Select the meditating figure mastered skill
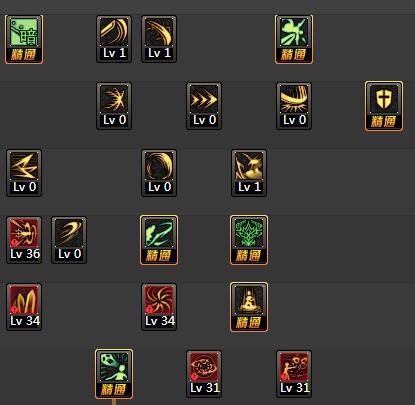The height and width of the screenshot is (405, 415). pyautogui.click(x=249, y=307)
